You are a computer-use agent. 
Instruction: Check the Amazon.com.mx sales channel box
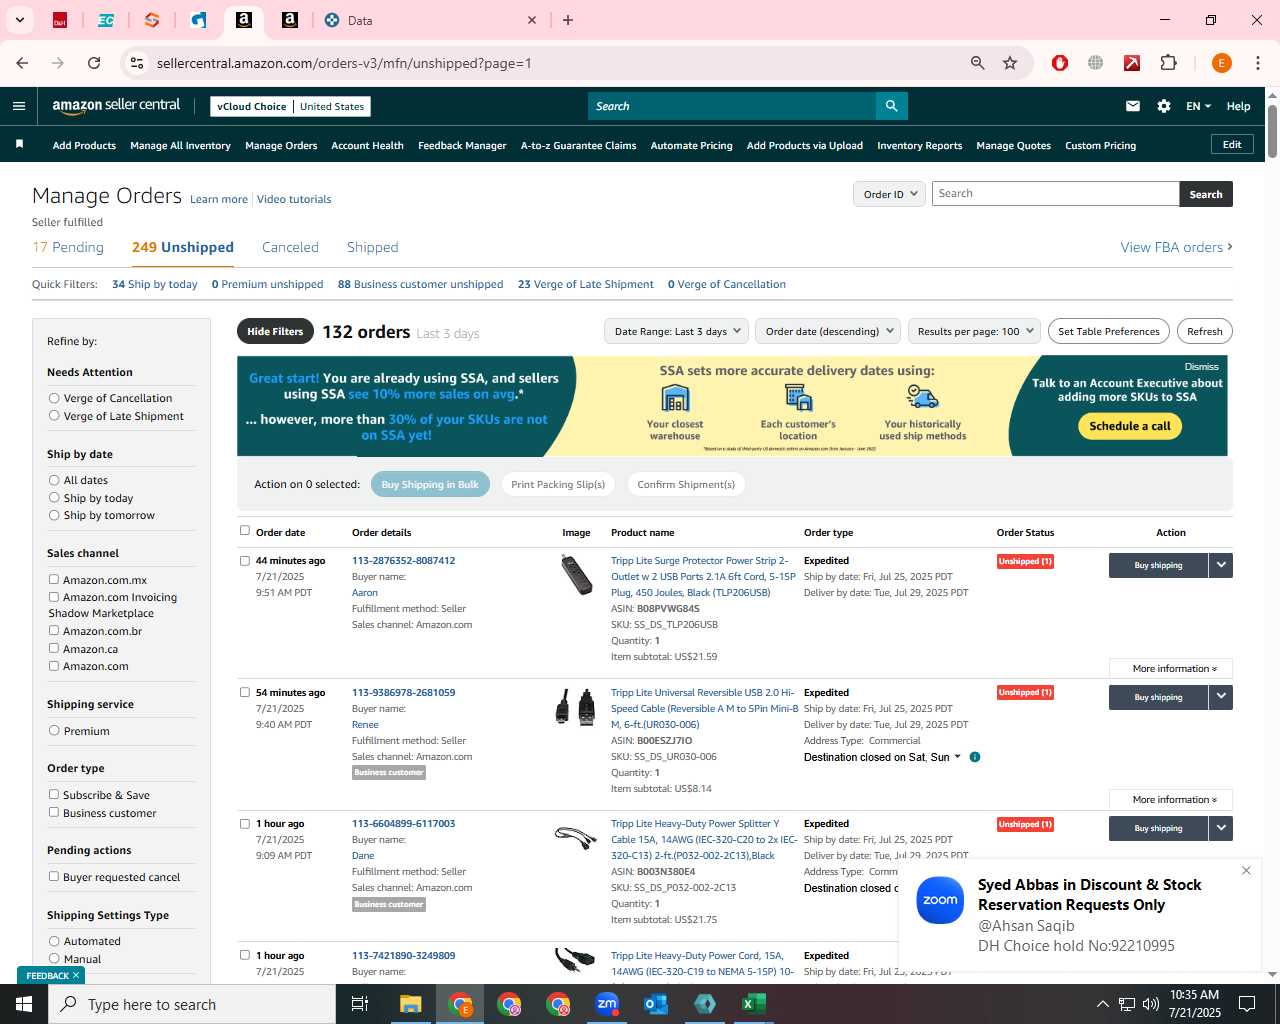coord(54,579)
